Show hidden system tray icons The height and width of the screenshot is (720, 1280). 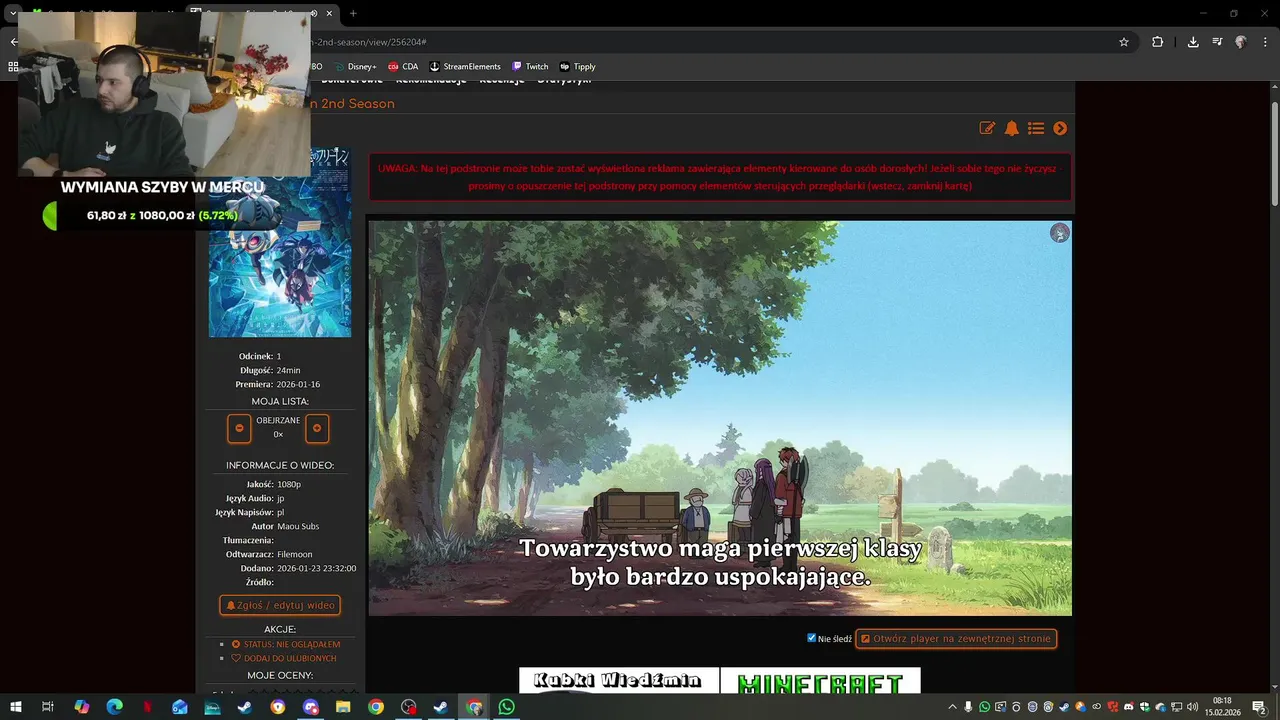tap(952, 707)
